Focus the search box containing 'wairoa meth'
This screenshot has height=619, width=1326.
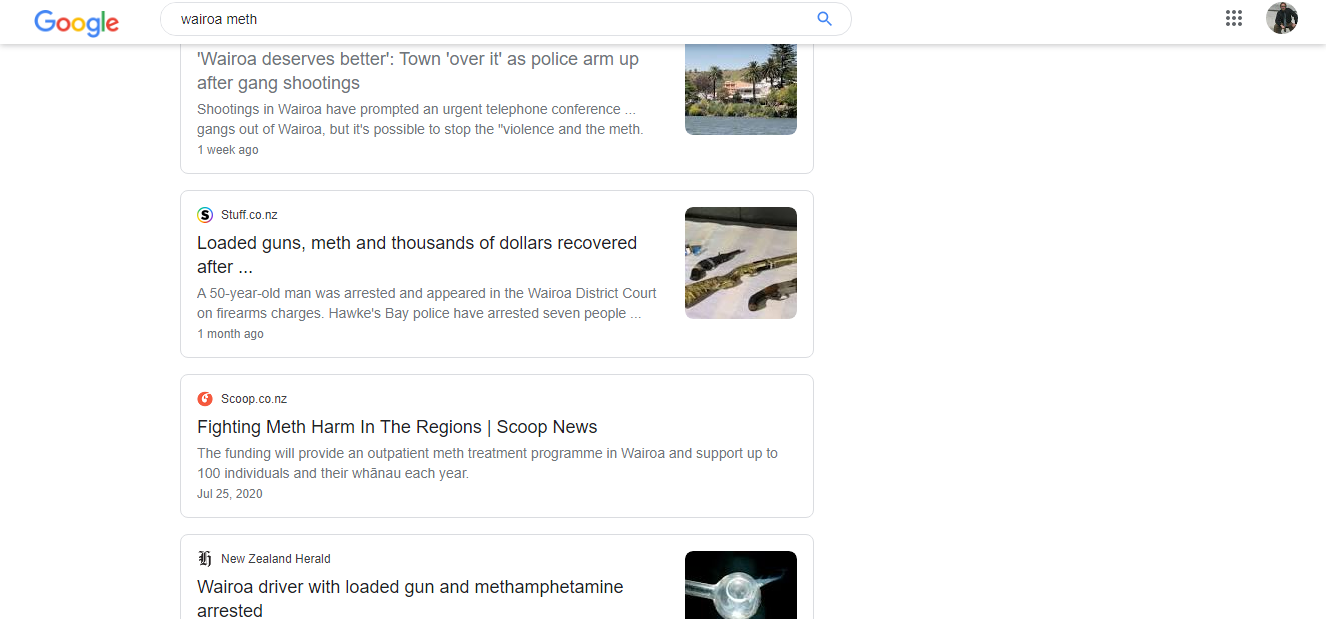[x=490, y=19]
